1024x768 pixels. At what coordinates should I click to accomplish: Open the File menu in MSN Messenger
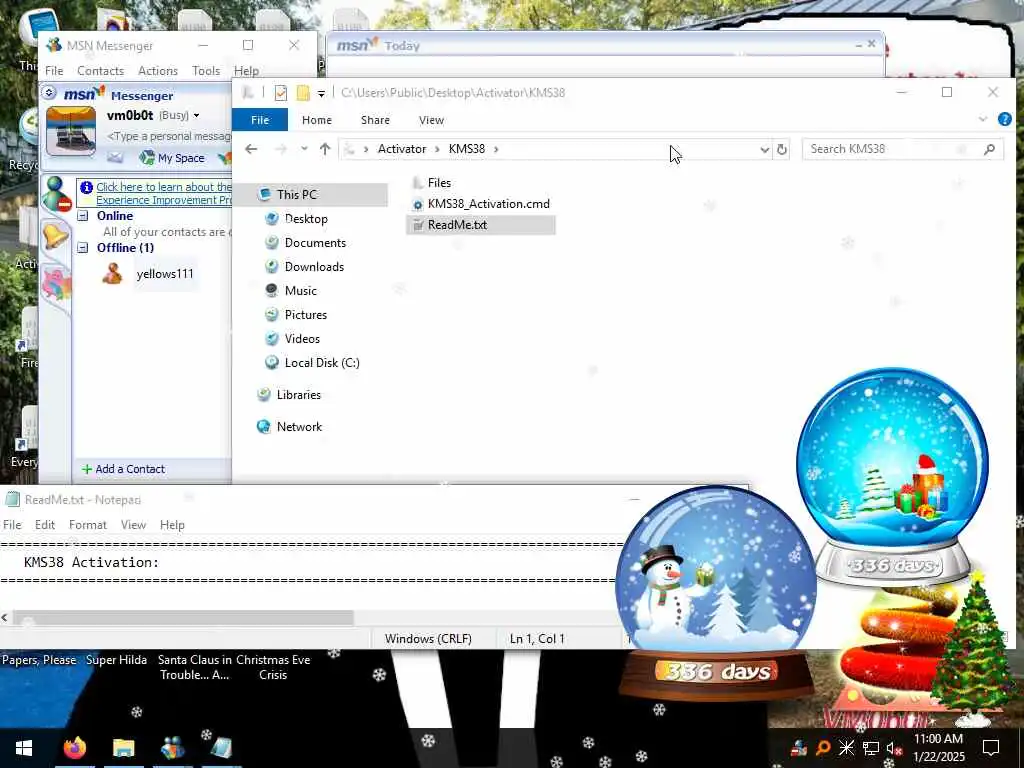pos(54,71)
